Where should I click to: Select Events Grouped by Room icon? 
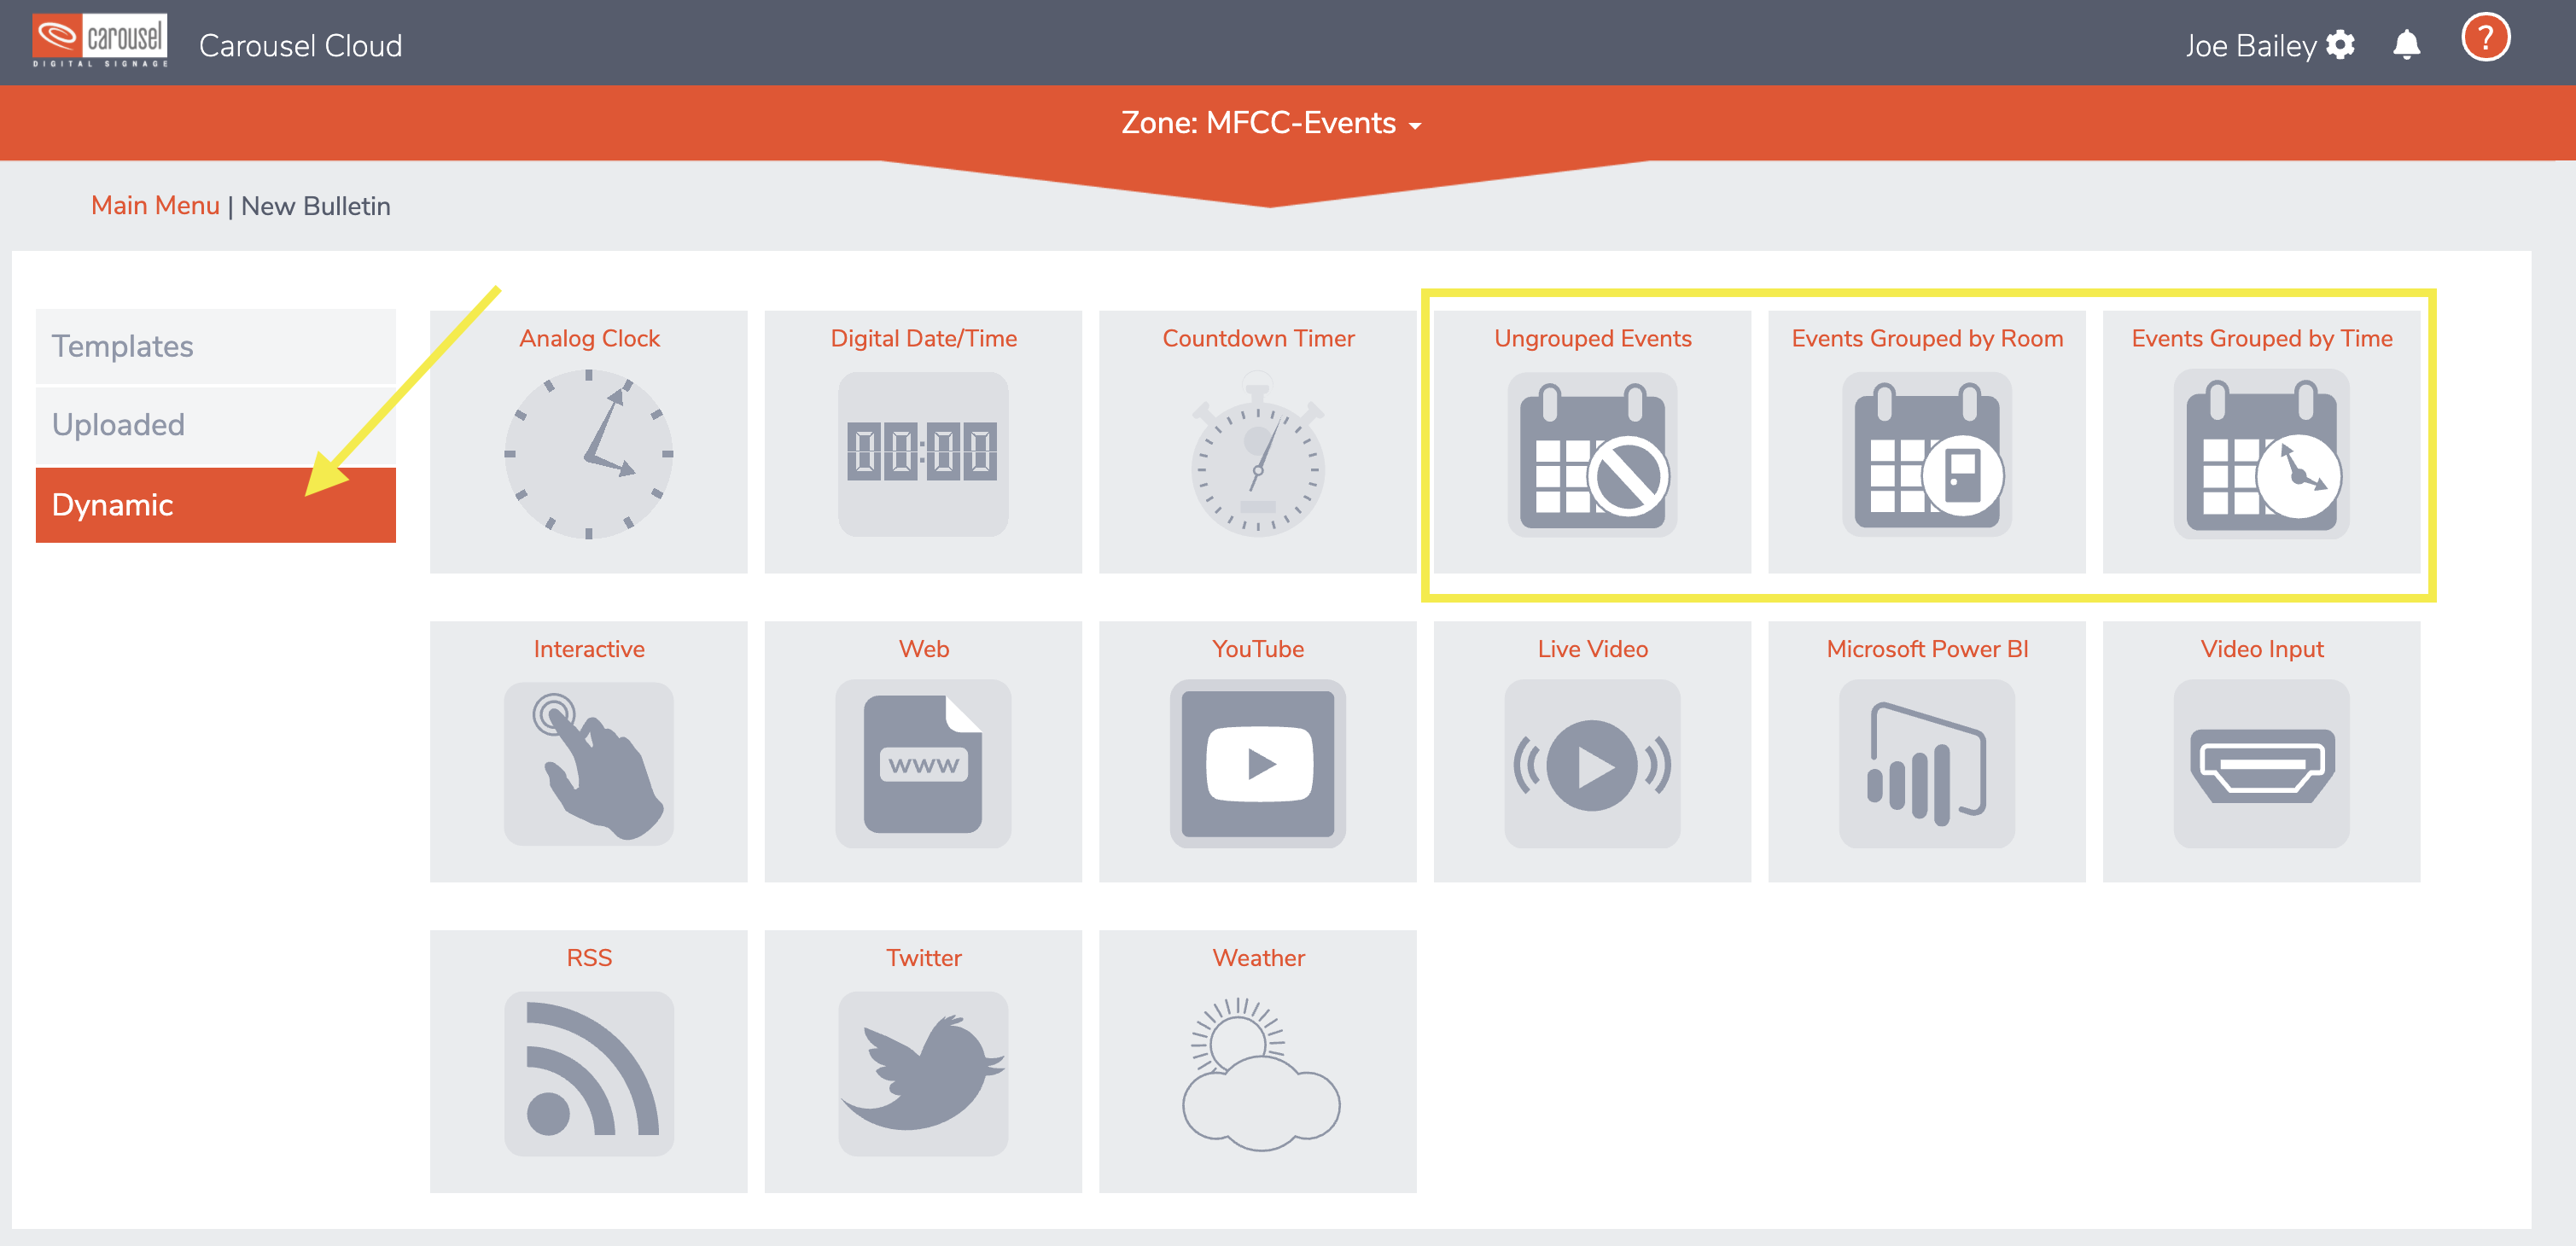coord(1926,454)
